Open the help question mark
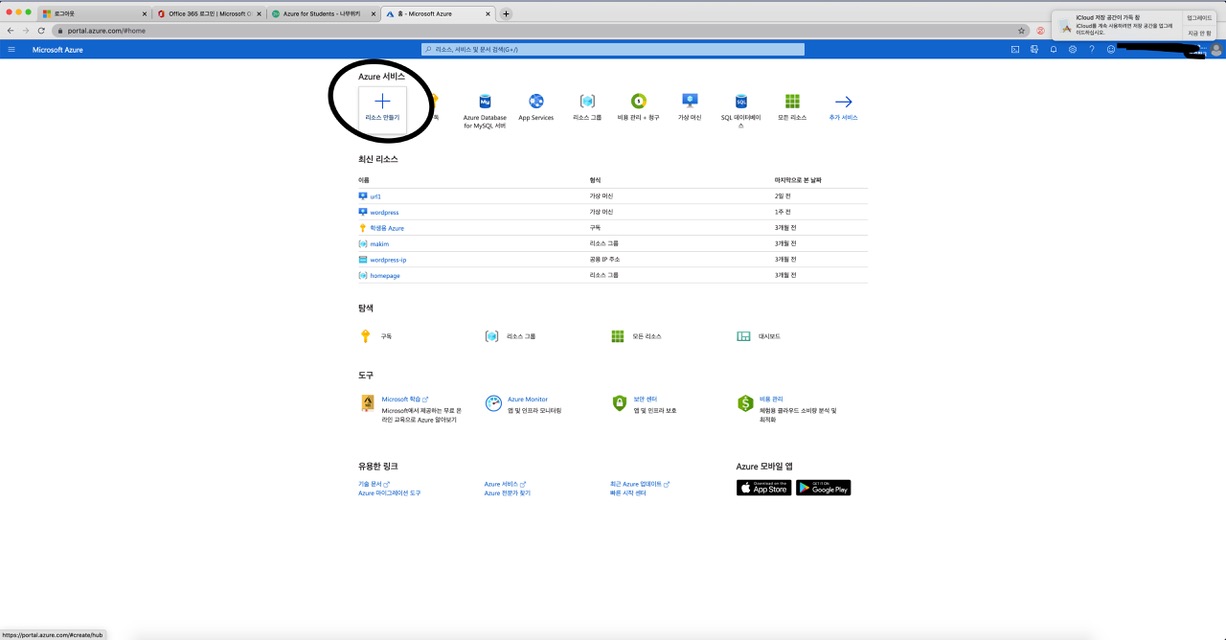Image resolution: width=1226 pixels, height=640 pixels. tap(1091, 49)
